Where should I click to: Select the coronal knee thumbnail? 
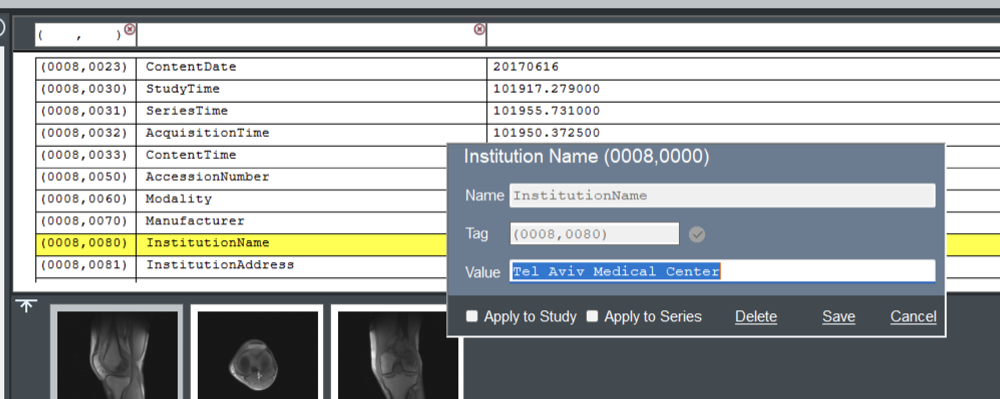point(397,352)
